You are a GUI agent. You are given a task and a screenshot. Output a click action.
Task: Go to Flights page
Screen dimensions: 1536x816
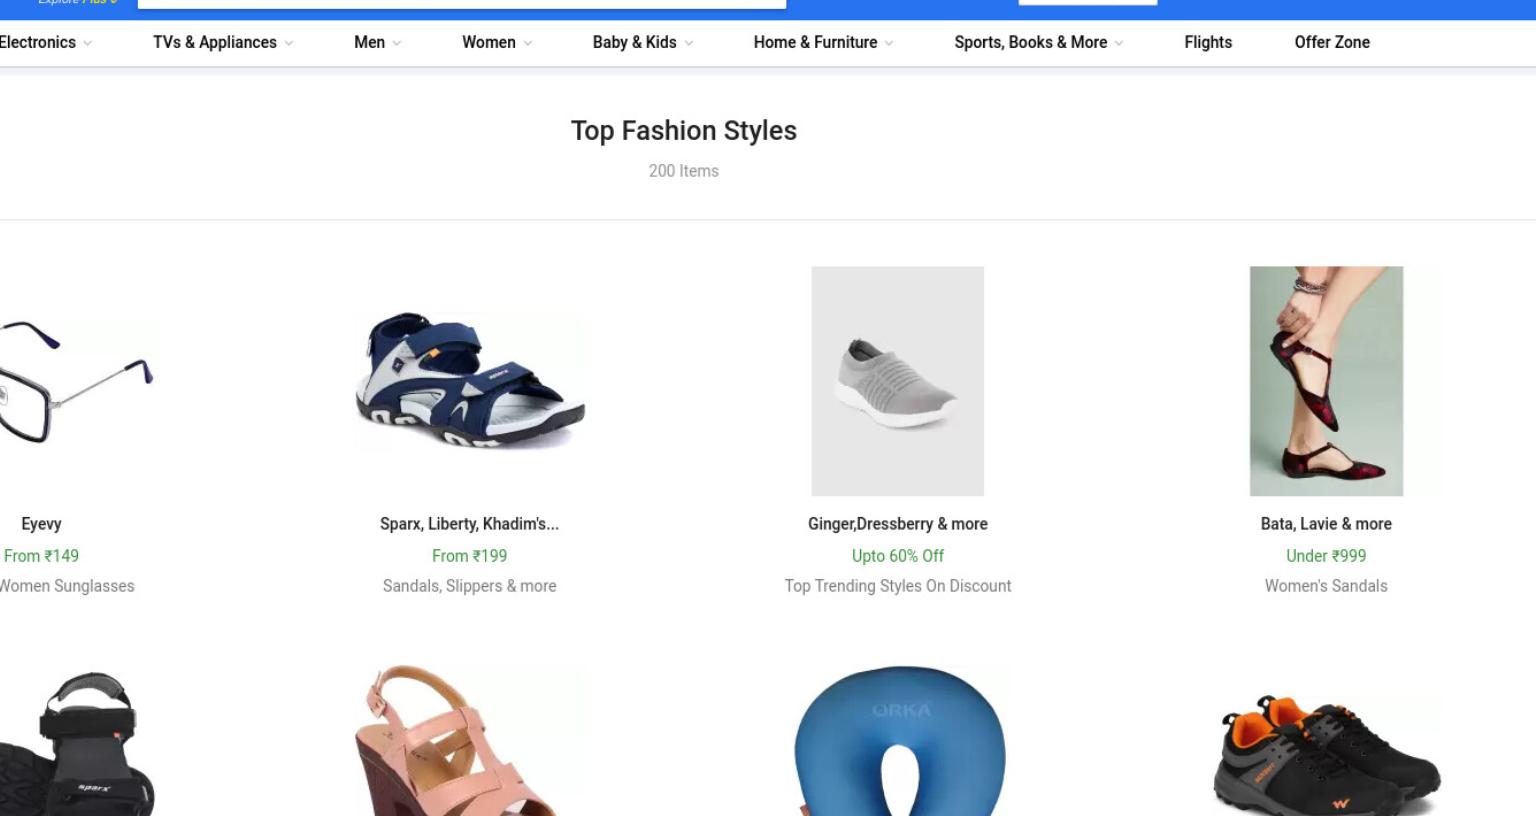click(1208, 42)
